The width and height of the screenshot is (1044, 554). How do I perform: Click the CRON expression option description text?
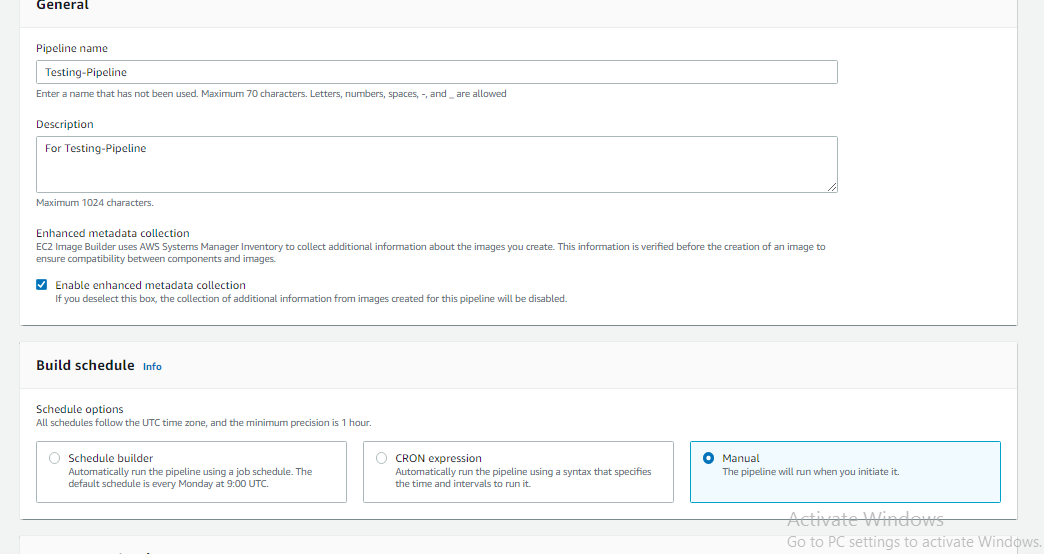tap(523, 477)
